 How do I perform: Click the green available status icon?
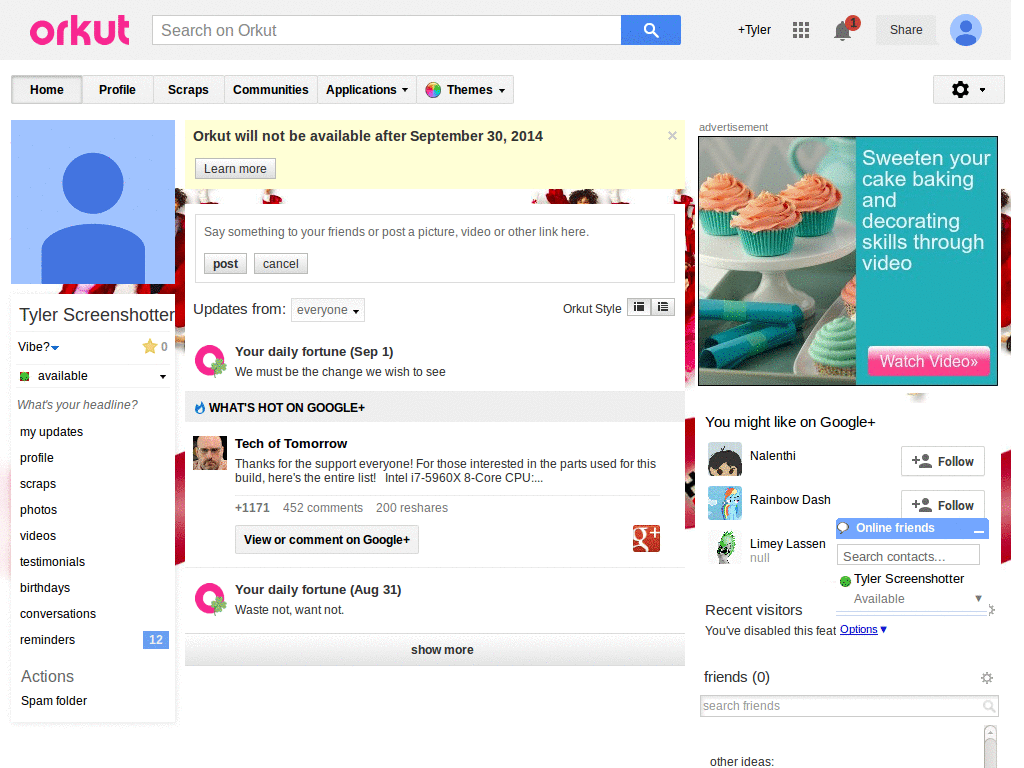click(25, 376)
